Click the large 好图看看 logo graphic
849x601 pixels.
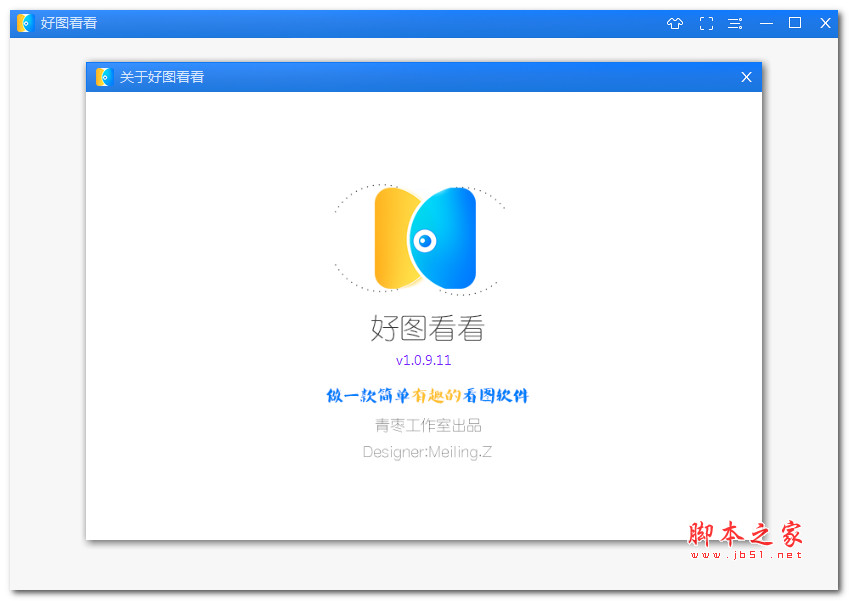click(x=424, y=238)
